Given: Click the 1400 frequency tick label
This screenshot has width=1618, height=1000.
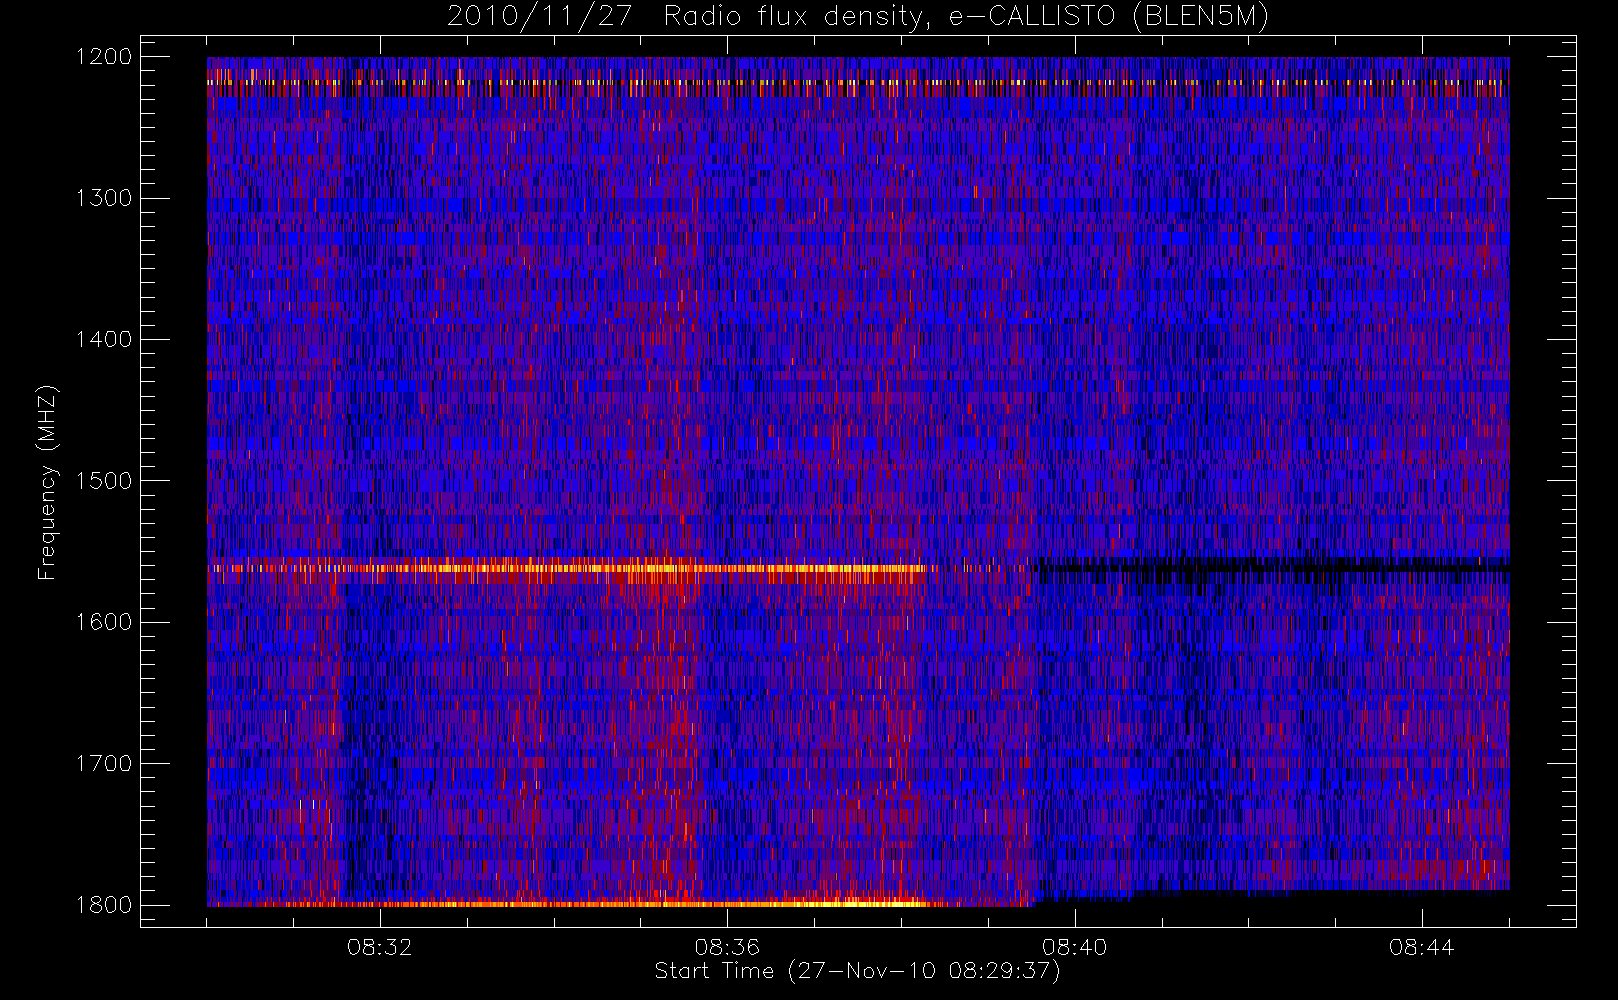Looking at the screenshot, I should pos(104,339).
